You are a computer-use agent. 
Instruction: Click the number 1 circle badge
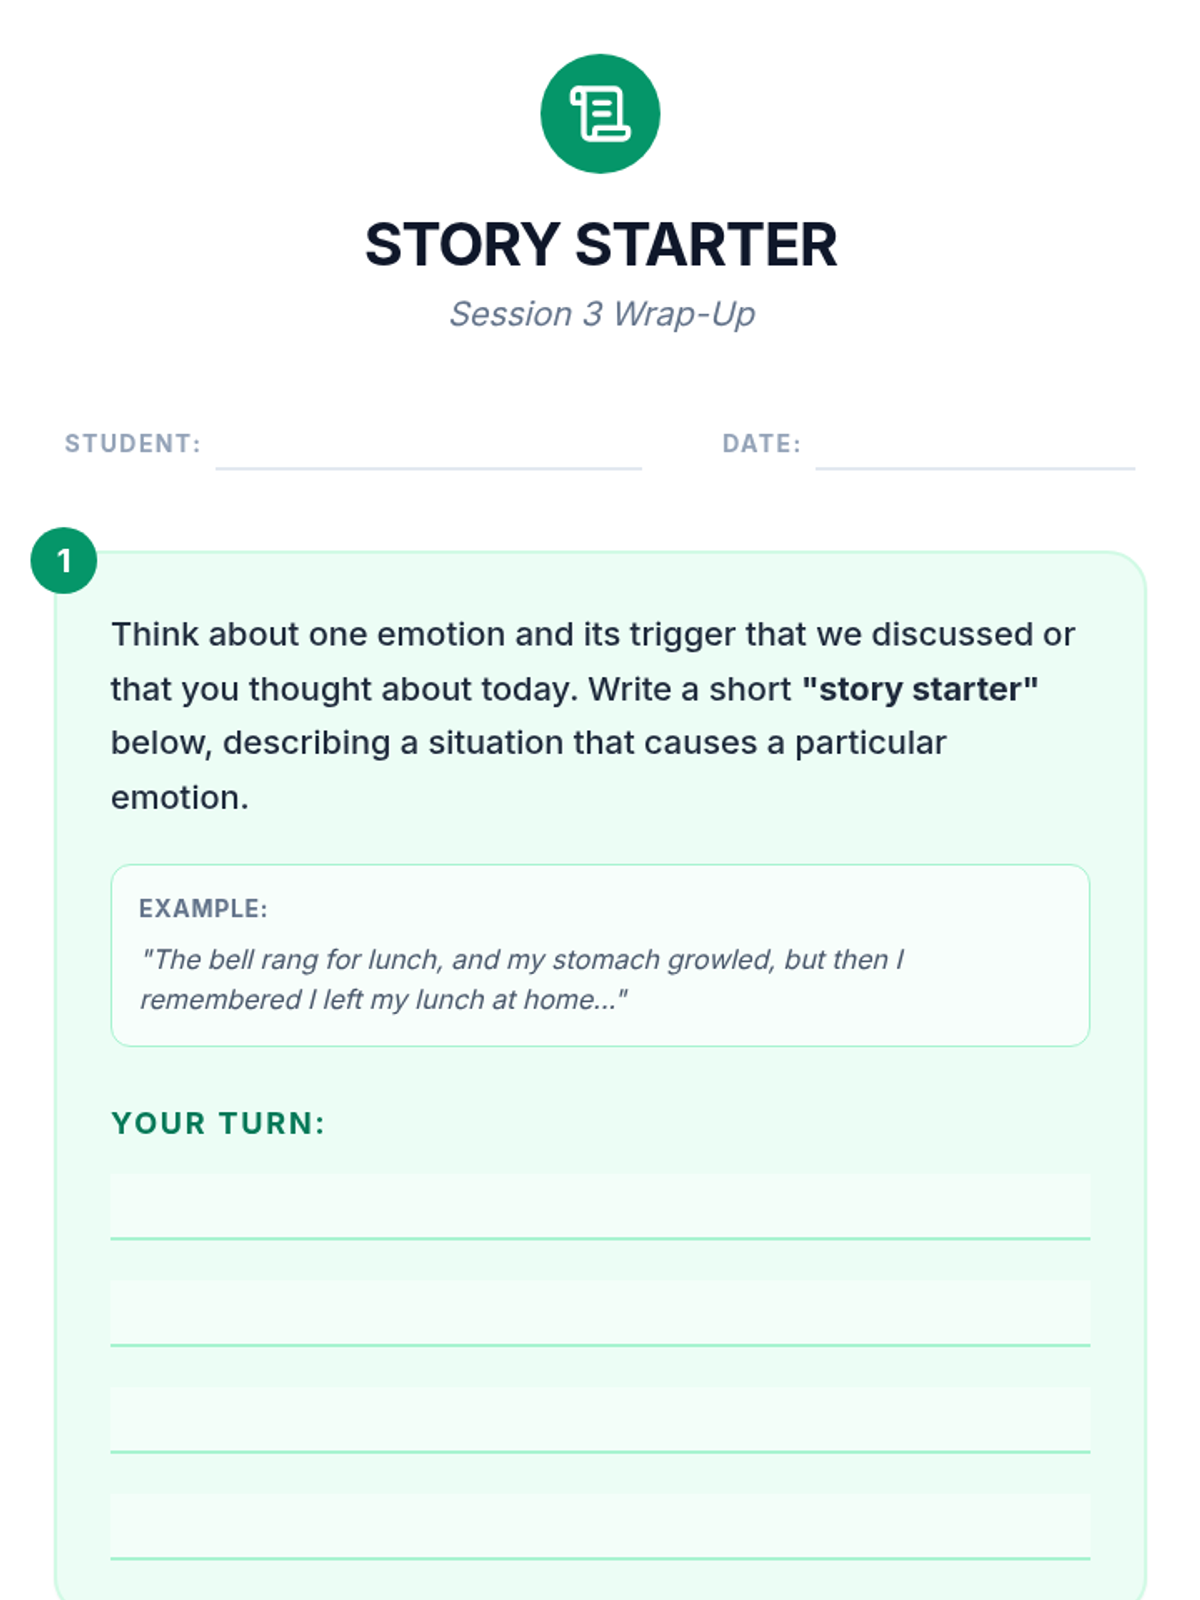point(64,560)
